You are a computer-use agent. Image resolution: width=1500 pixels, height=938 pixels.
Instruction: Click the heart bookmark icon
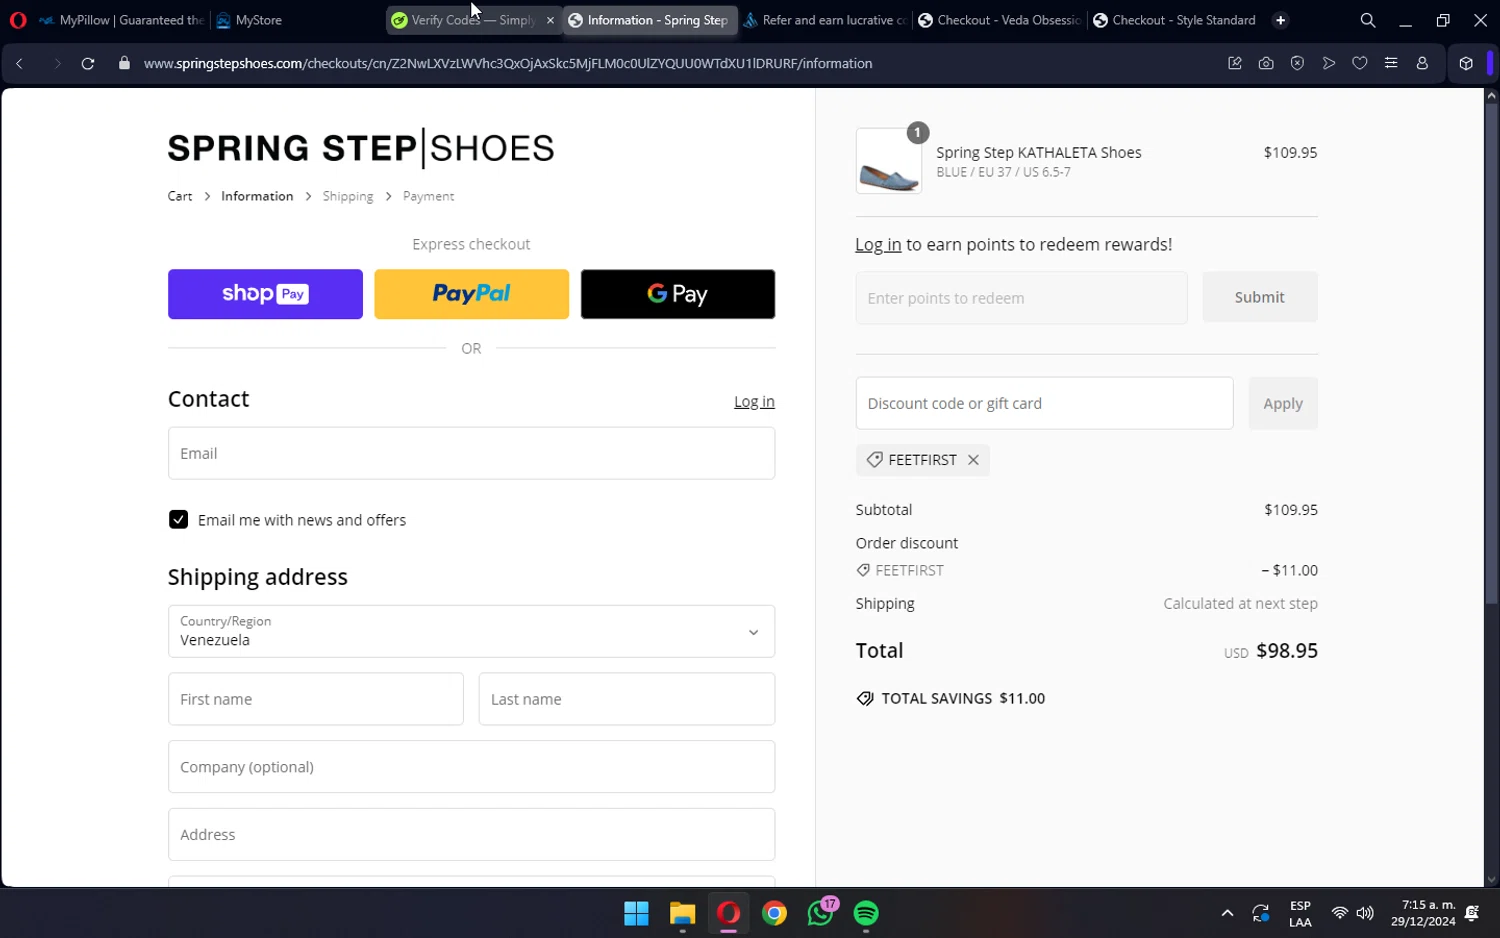coord(1360,63)
